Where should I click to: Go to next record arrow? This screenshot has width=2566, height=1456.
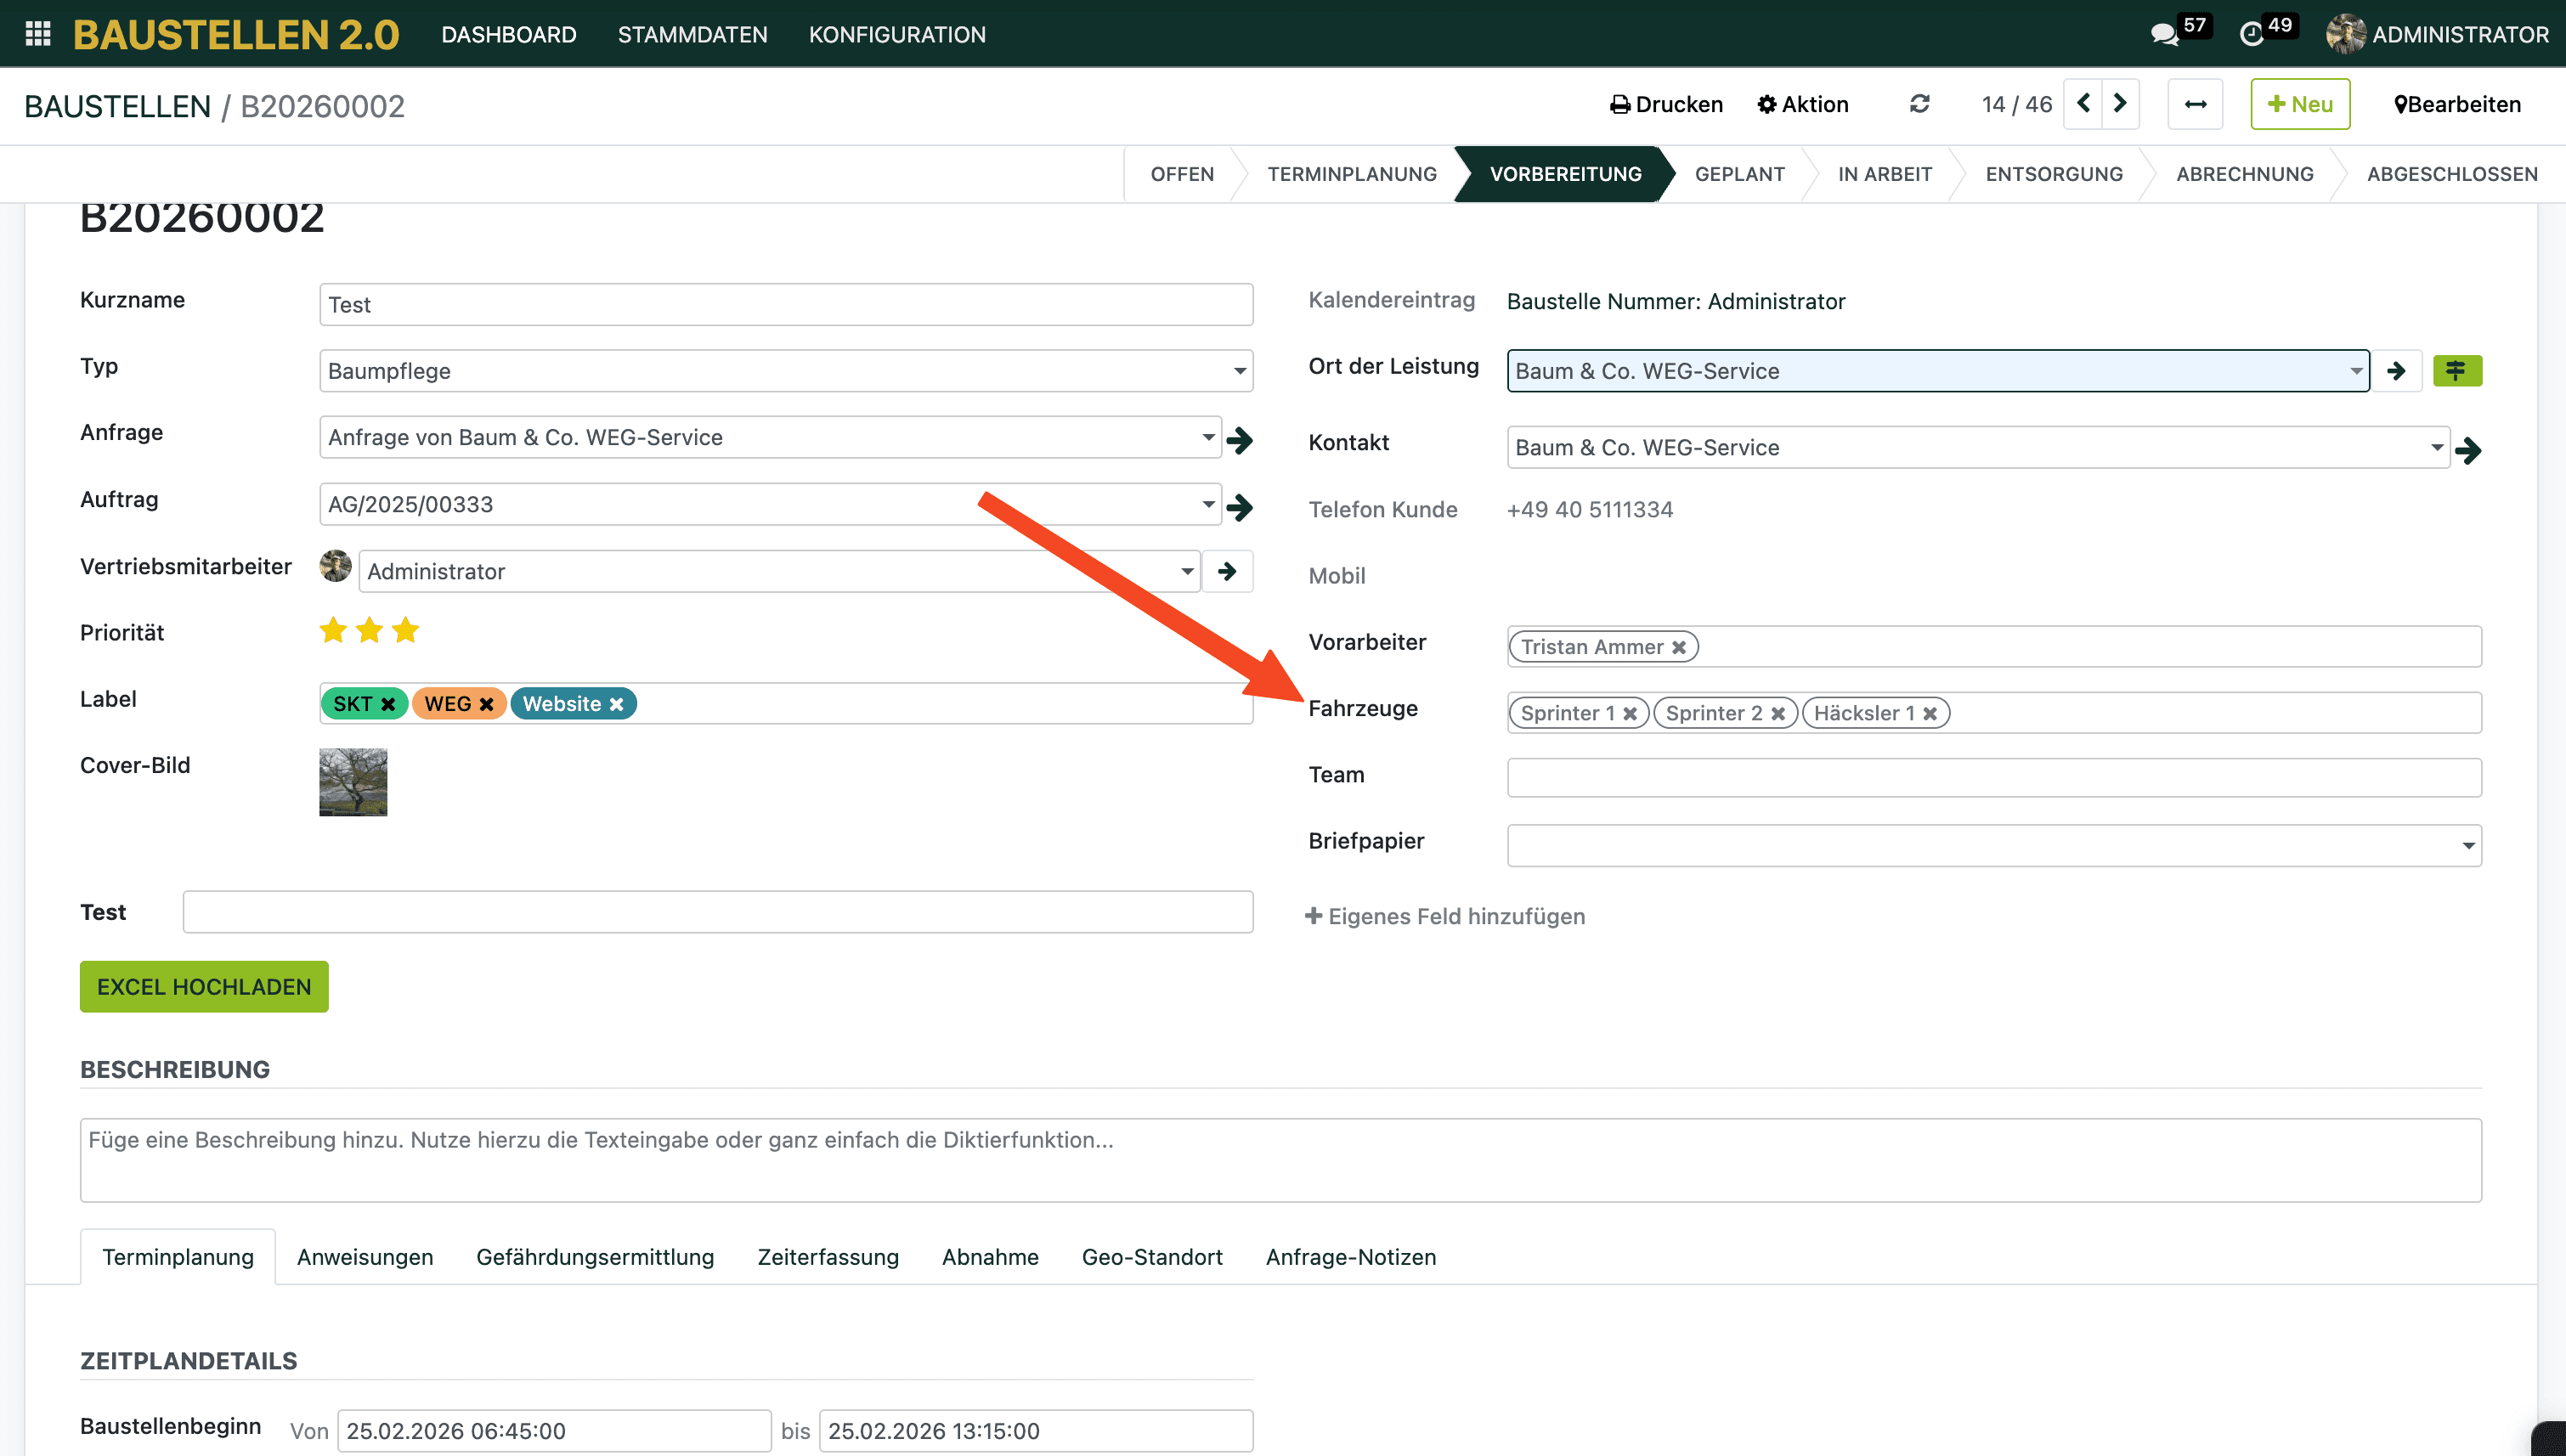point(2120,104)
